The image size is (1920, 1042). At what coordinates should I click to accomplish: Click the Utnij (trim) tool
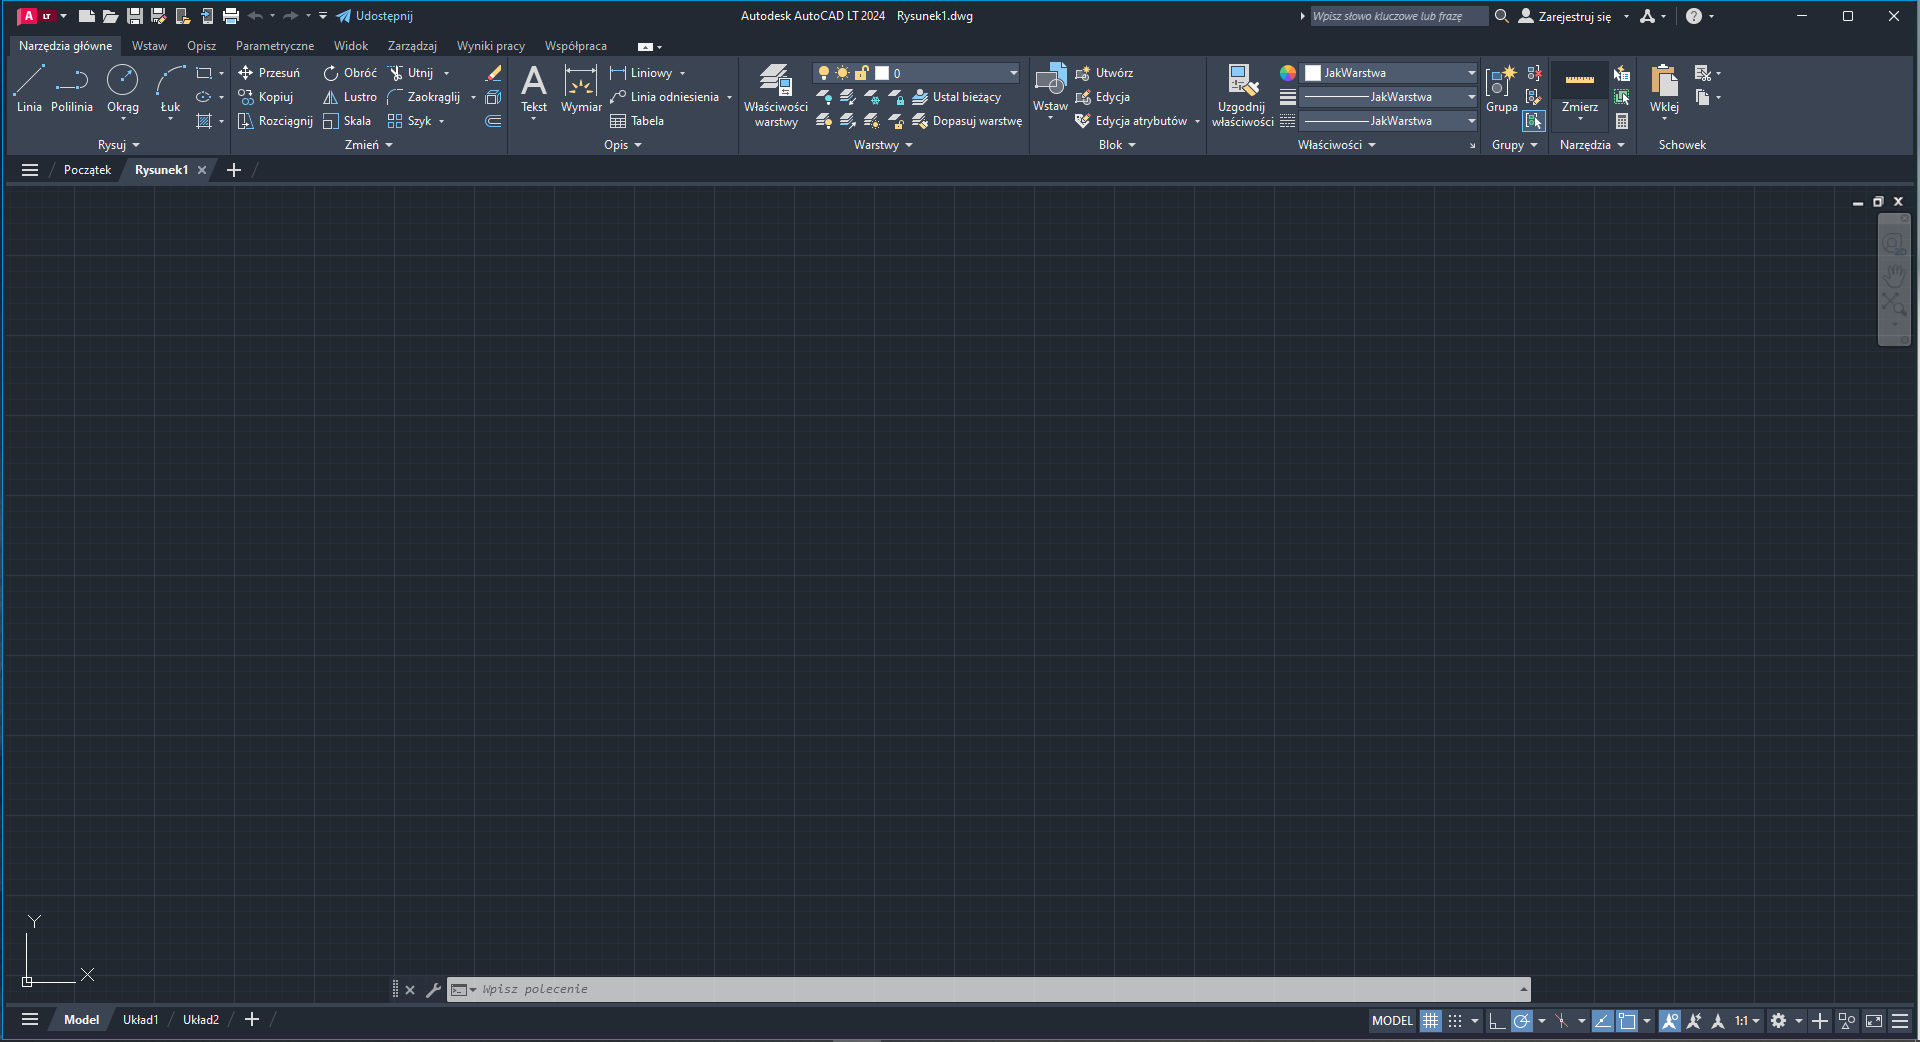click(x=411, y=73)
